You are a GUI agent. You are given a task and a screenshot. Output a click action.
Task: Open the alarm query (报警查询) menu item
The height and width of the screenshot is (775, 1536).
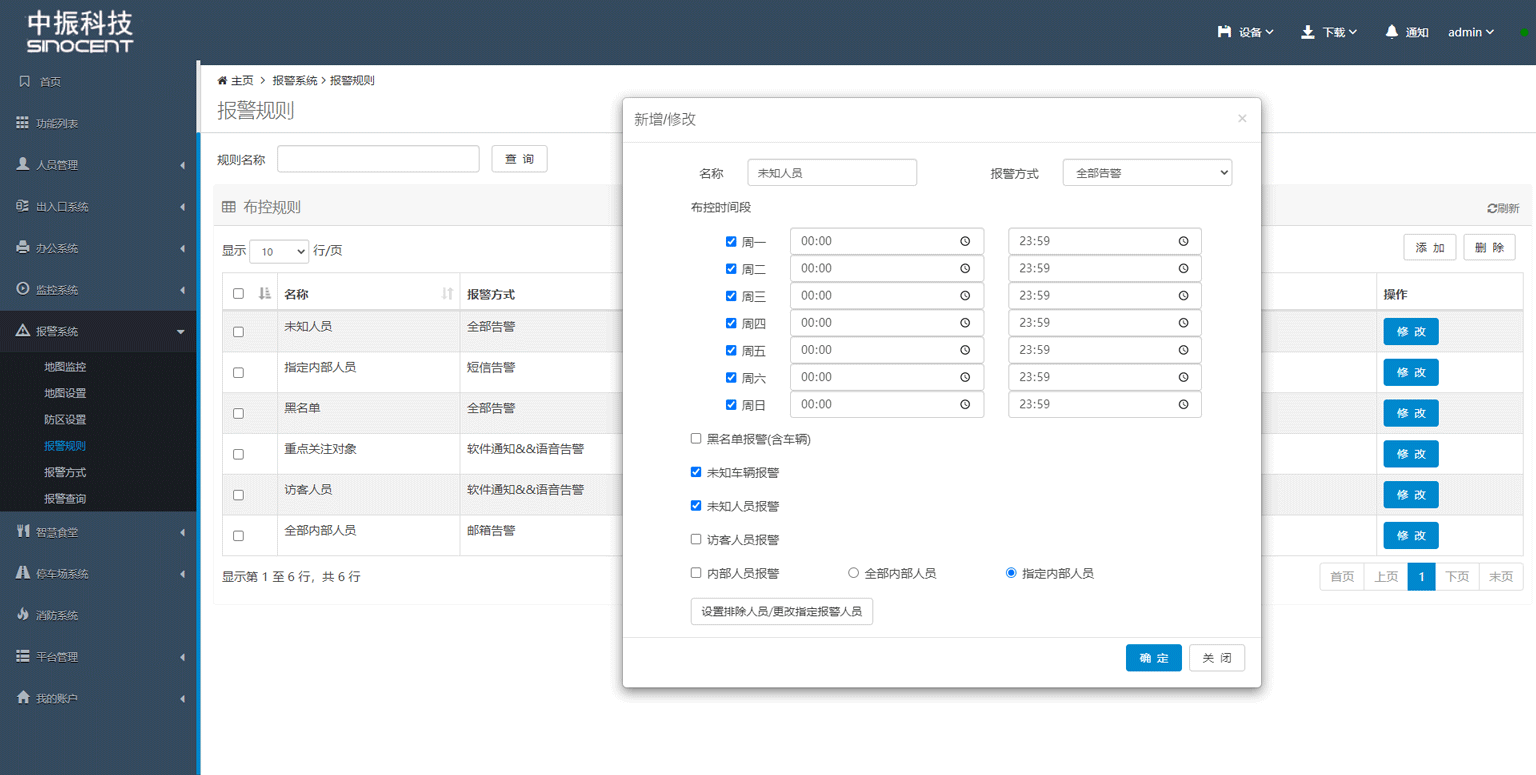65,498
